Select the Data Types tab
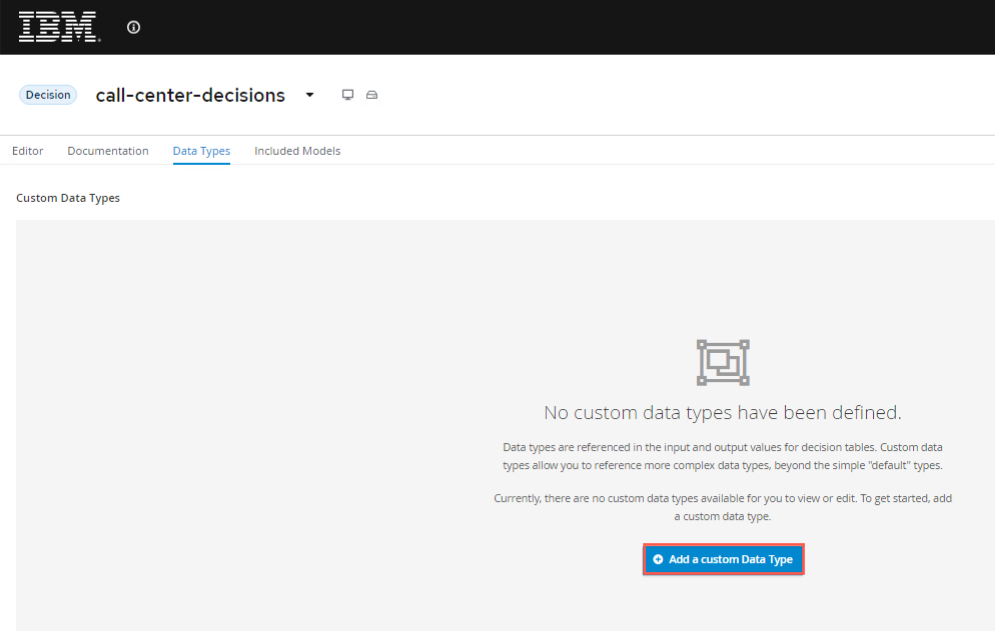The image size is (995, 631). pos(201,151)
